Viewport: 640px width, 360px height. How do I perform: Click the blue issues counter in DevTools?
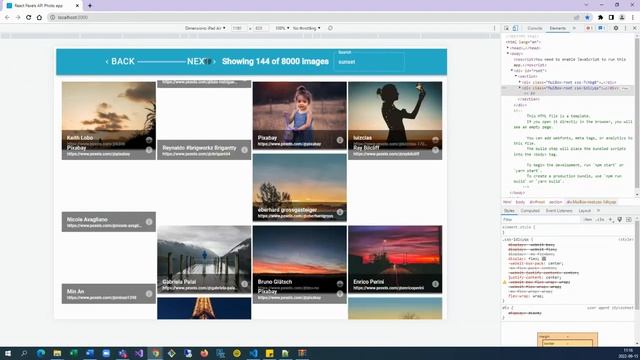[x=601, y=28]
